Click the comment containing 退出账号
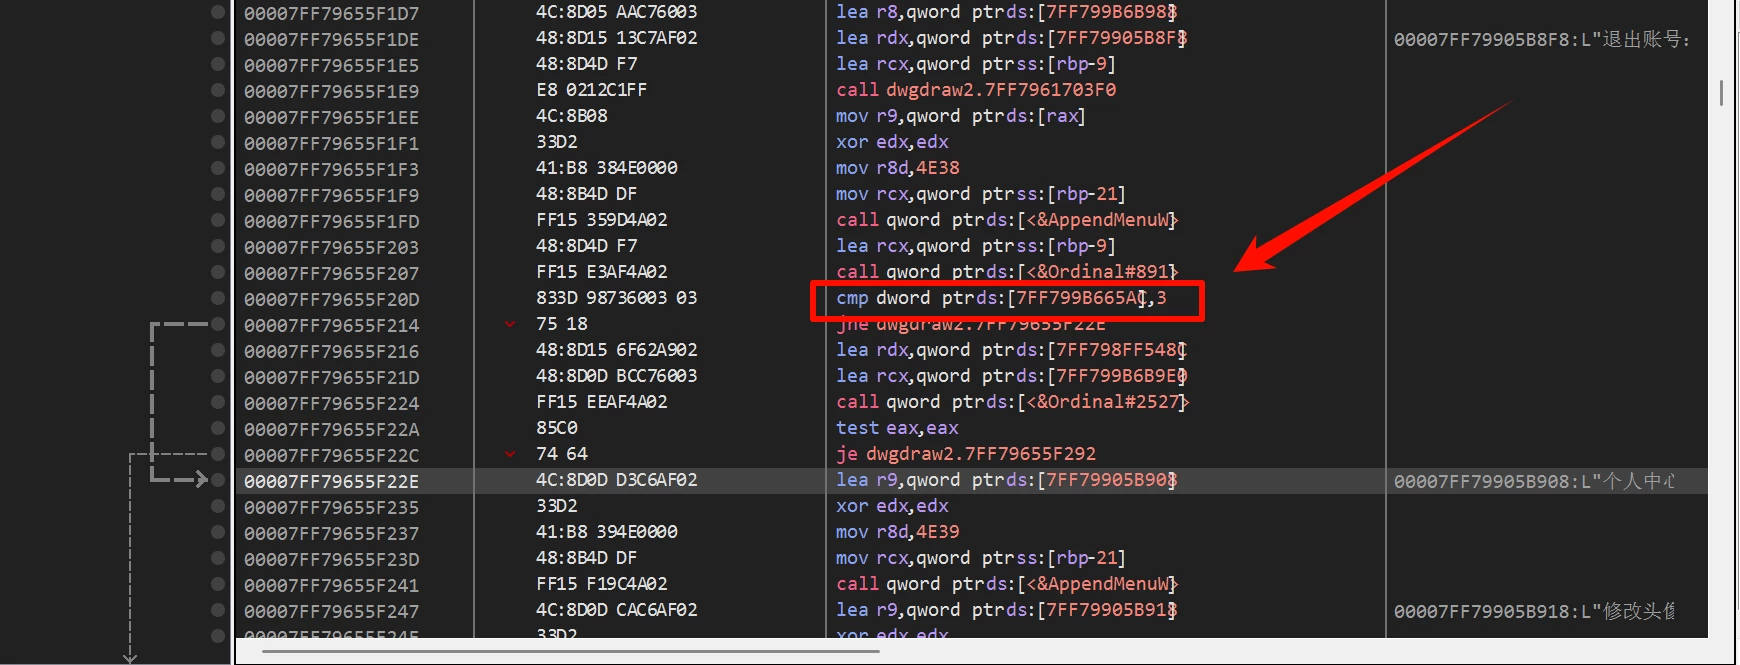The height and width of the screenshot is (665, 1740). pos(1540,40)
